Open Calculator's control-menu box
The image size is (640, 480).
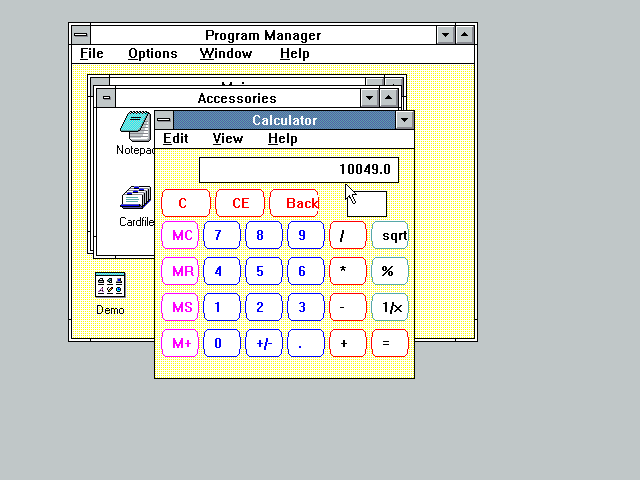[164, 120]
